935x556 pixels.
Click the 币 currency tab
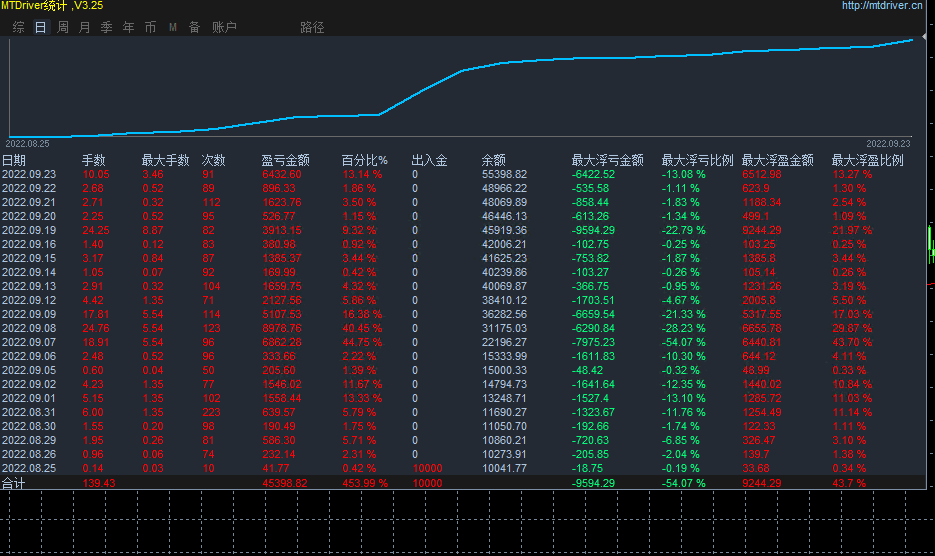tap(150, 27)
